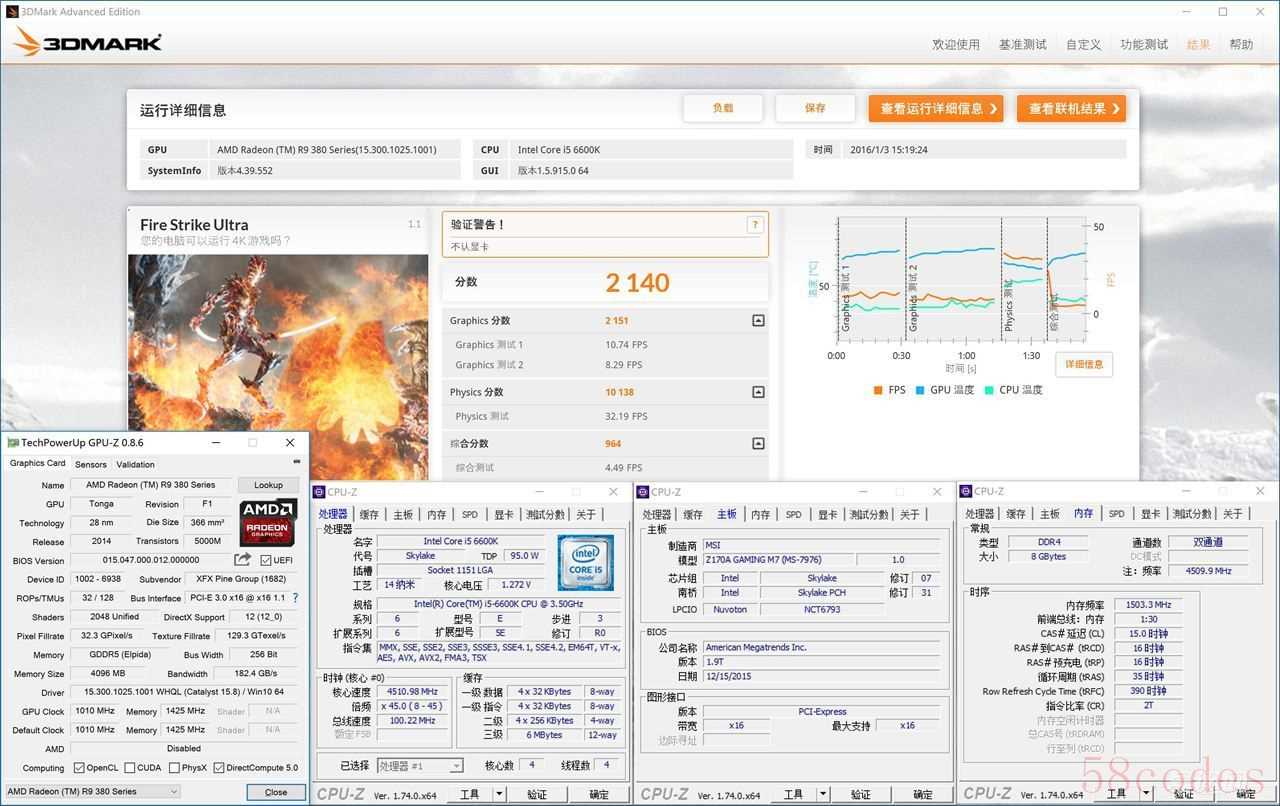Toggle the OpenCL checkbox in GPU-Z

tap(79, 768)
